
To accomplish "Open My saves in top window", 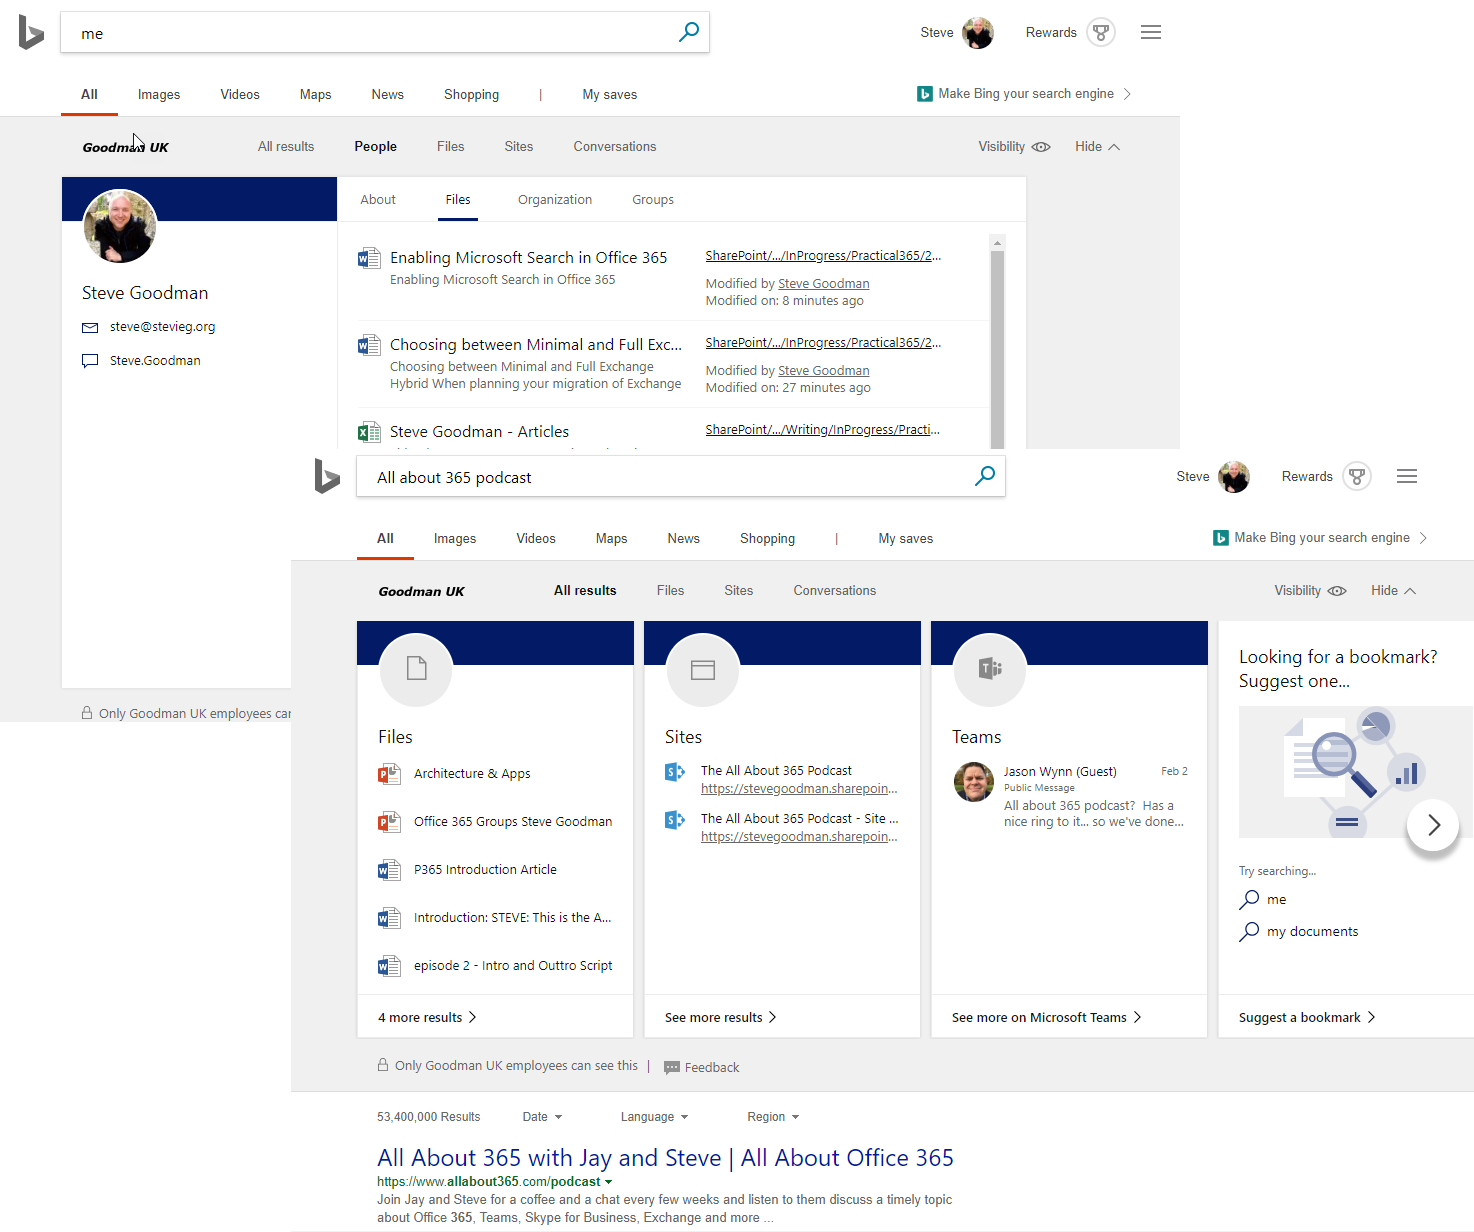I will (610, 95).
